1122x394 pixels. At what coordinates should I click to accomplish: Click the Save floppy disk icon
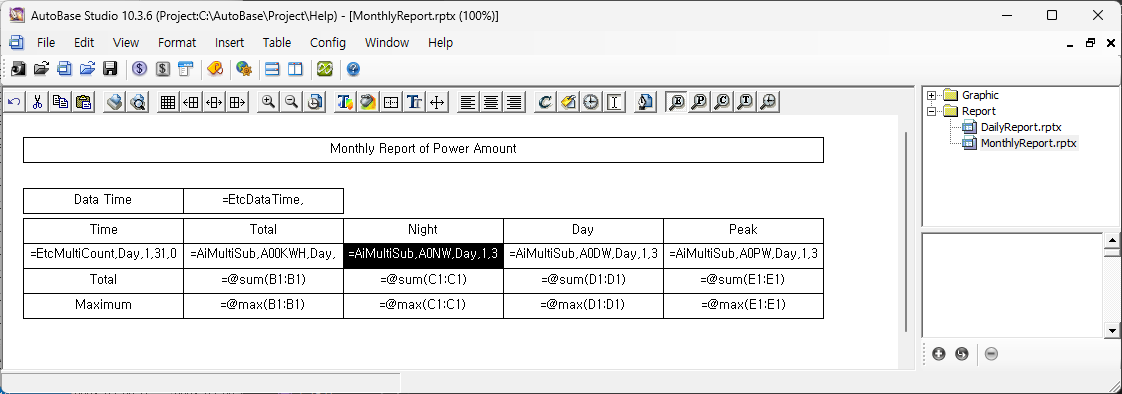coord(110,69)
